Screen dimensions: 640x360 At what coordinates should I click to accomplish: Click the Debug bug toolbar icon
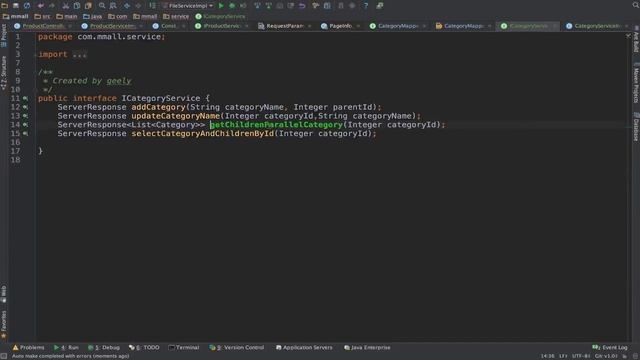pyautogui.click(x=232, y=6)
